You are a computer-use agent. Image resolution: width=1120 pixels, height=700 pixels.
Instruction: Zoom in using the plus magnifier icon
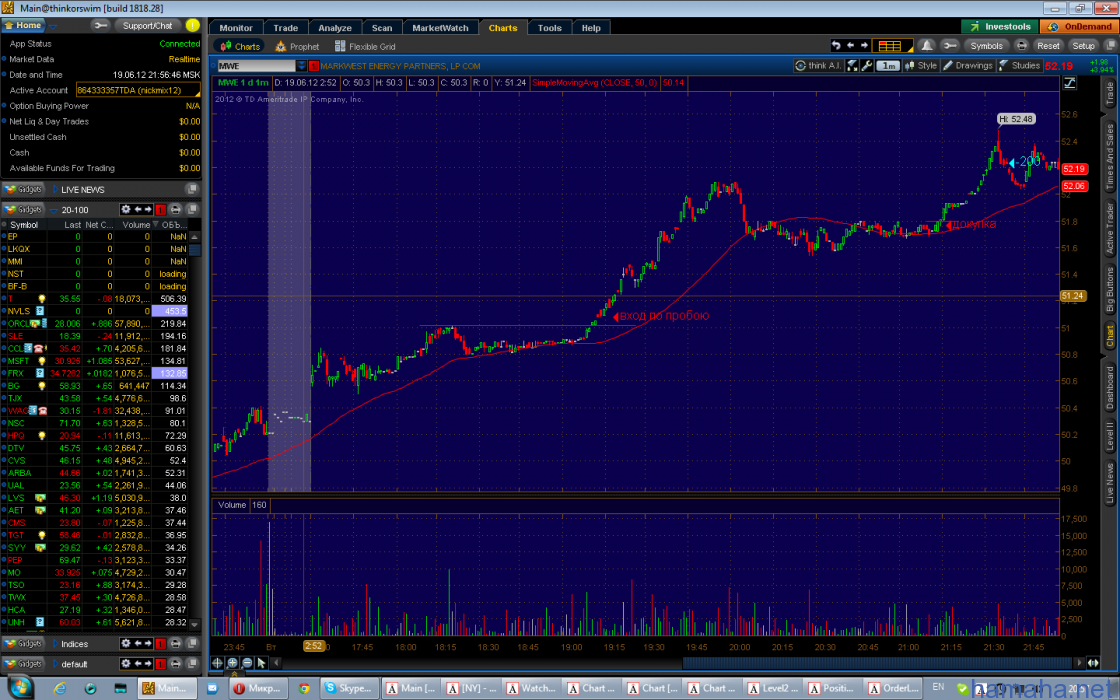tap(232, 663)
